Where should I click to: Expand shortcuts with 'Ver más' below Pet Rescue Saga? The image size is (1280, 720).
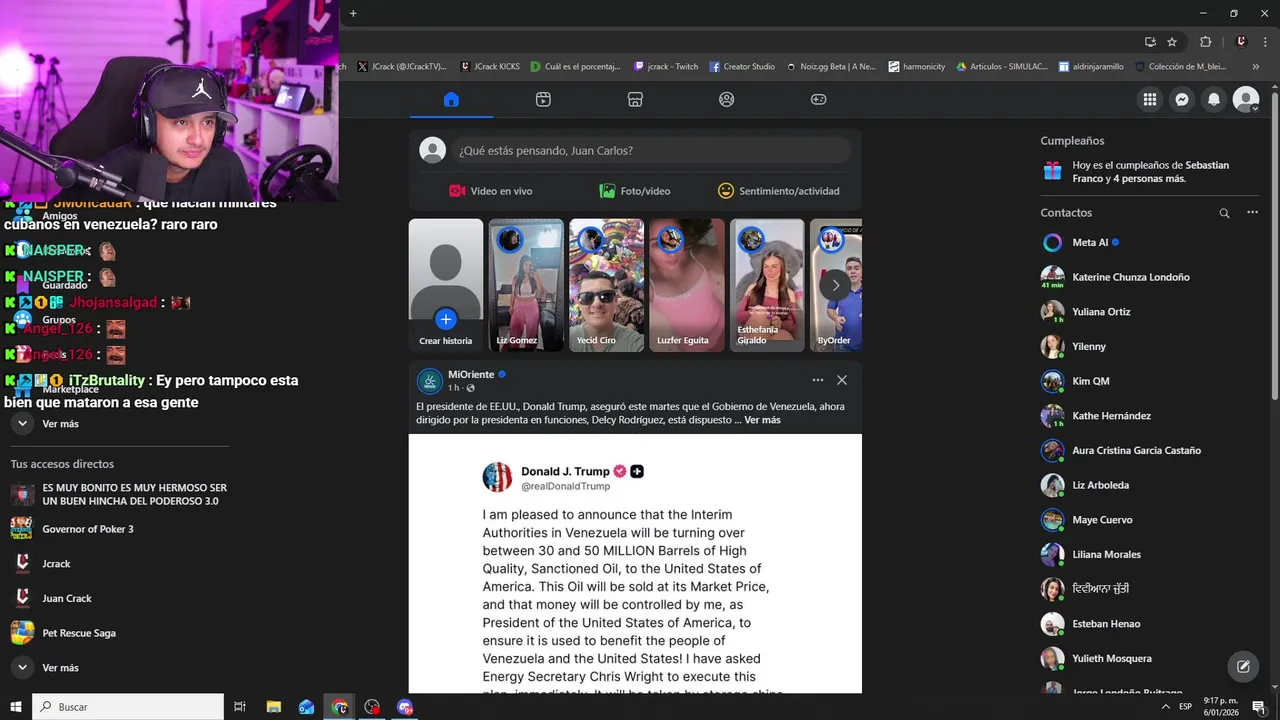60,668
